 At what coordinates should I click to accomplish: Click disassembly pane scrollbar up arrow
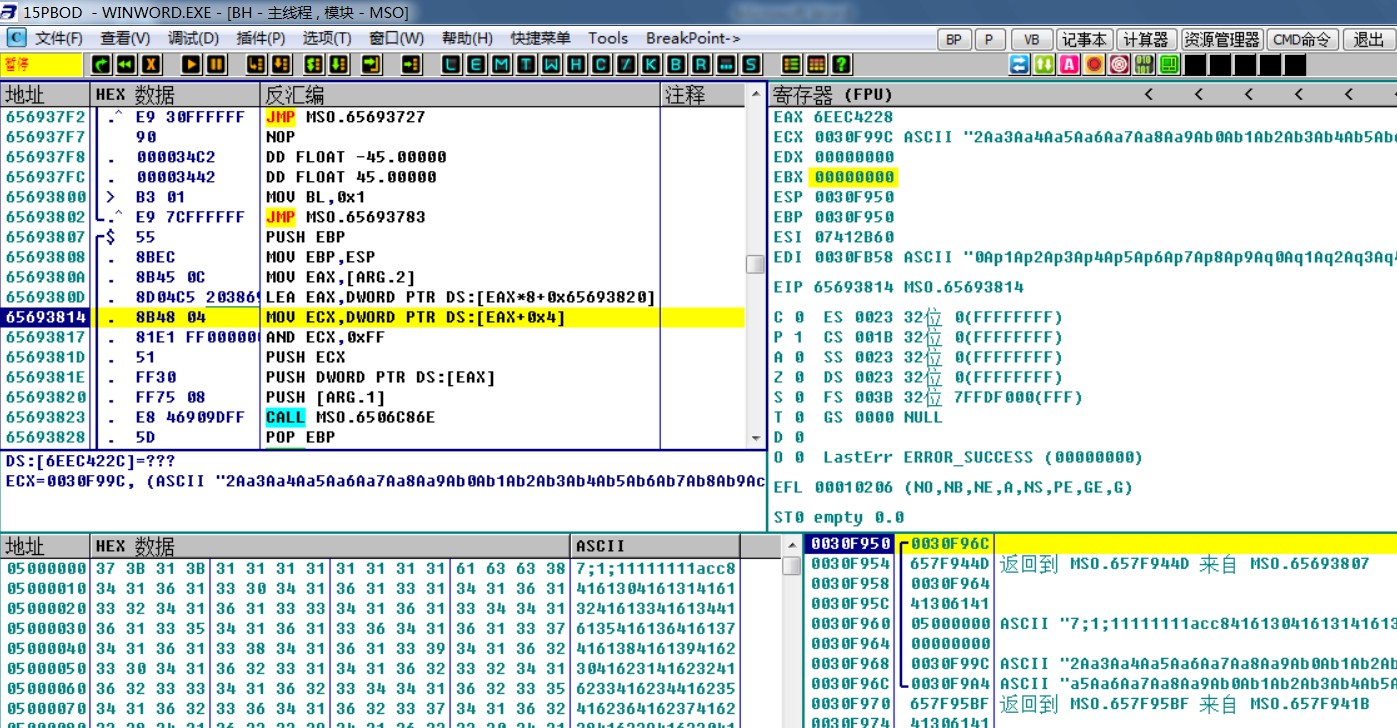point(755,95)
